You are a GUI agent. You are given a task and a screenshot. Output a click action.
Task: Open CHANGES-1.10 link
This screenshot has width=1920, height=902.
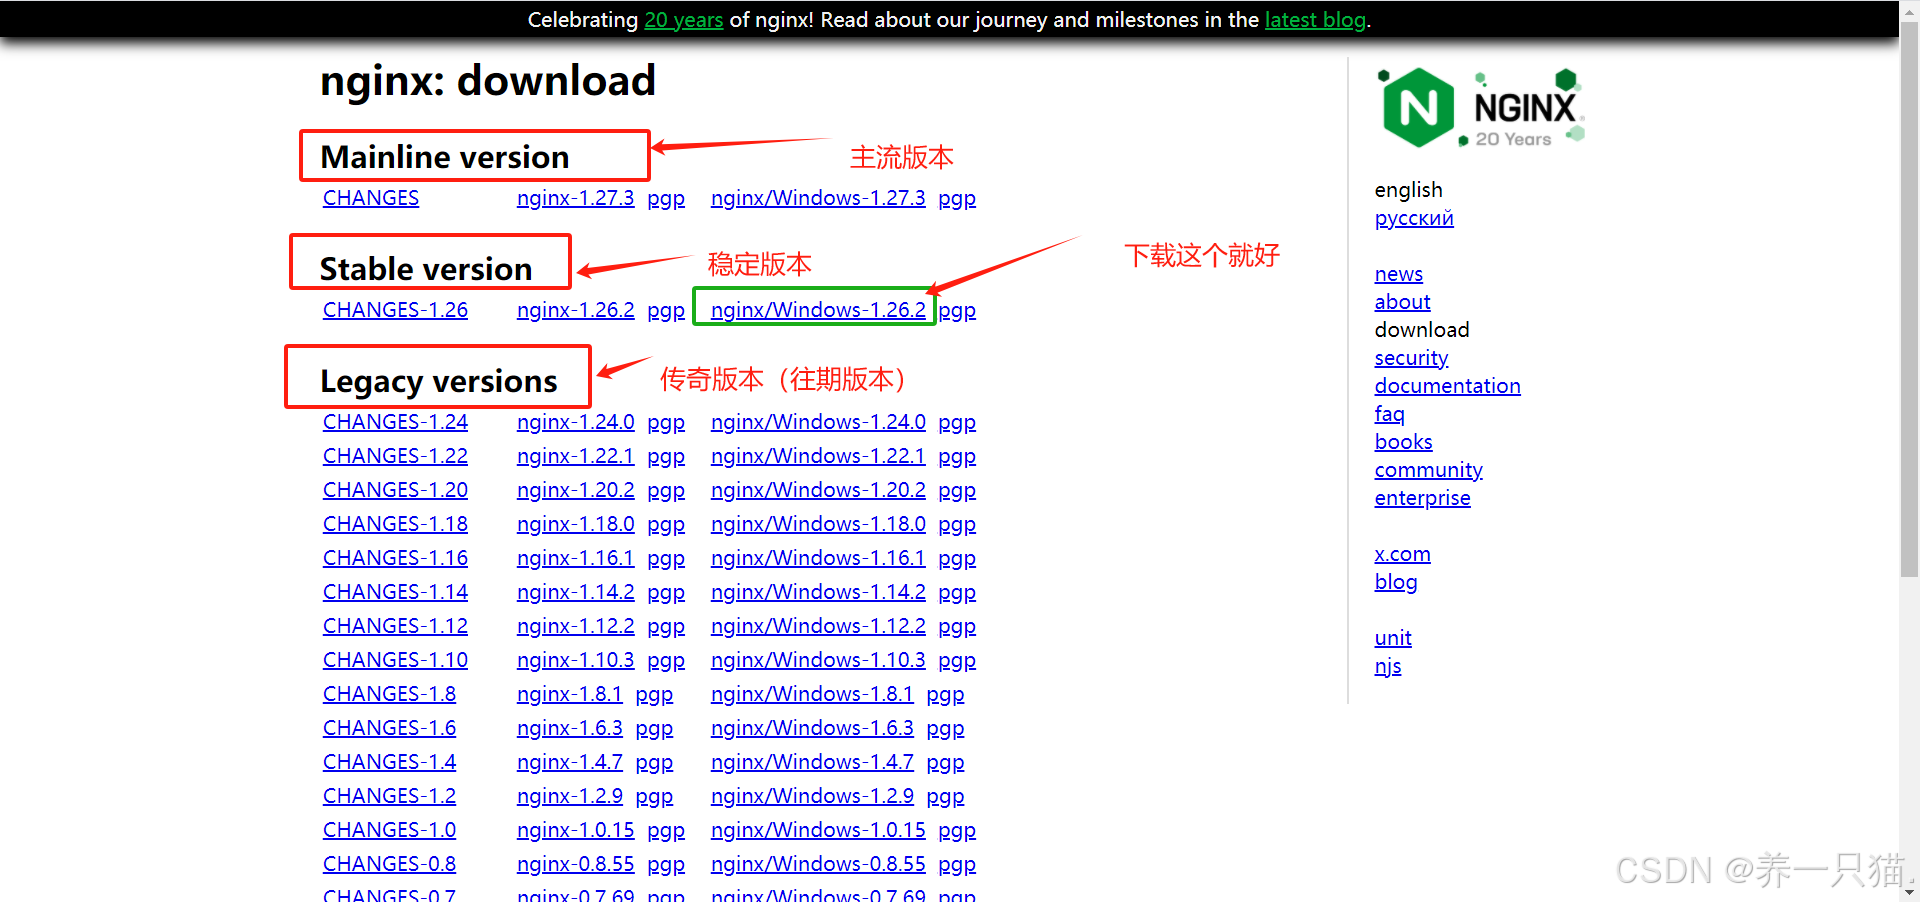pyautogui.click(x=395, y=660)
